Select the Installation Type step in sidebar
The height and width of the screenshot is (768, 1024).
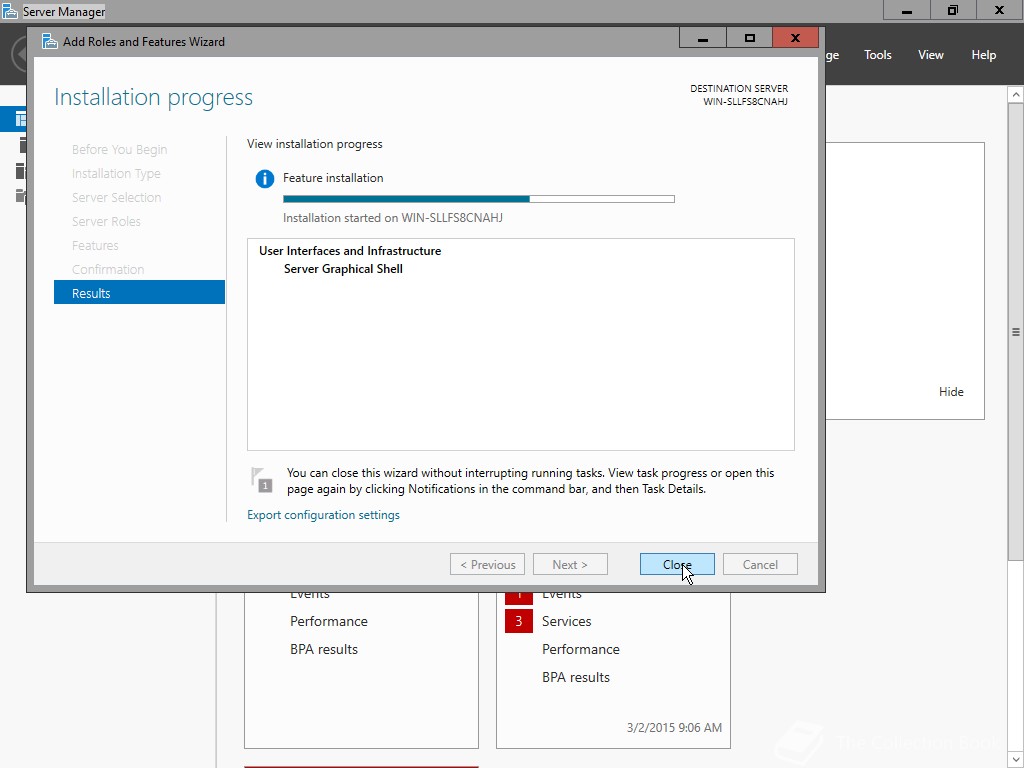pos(116,173)
